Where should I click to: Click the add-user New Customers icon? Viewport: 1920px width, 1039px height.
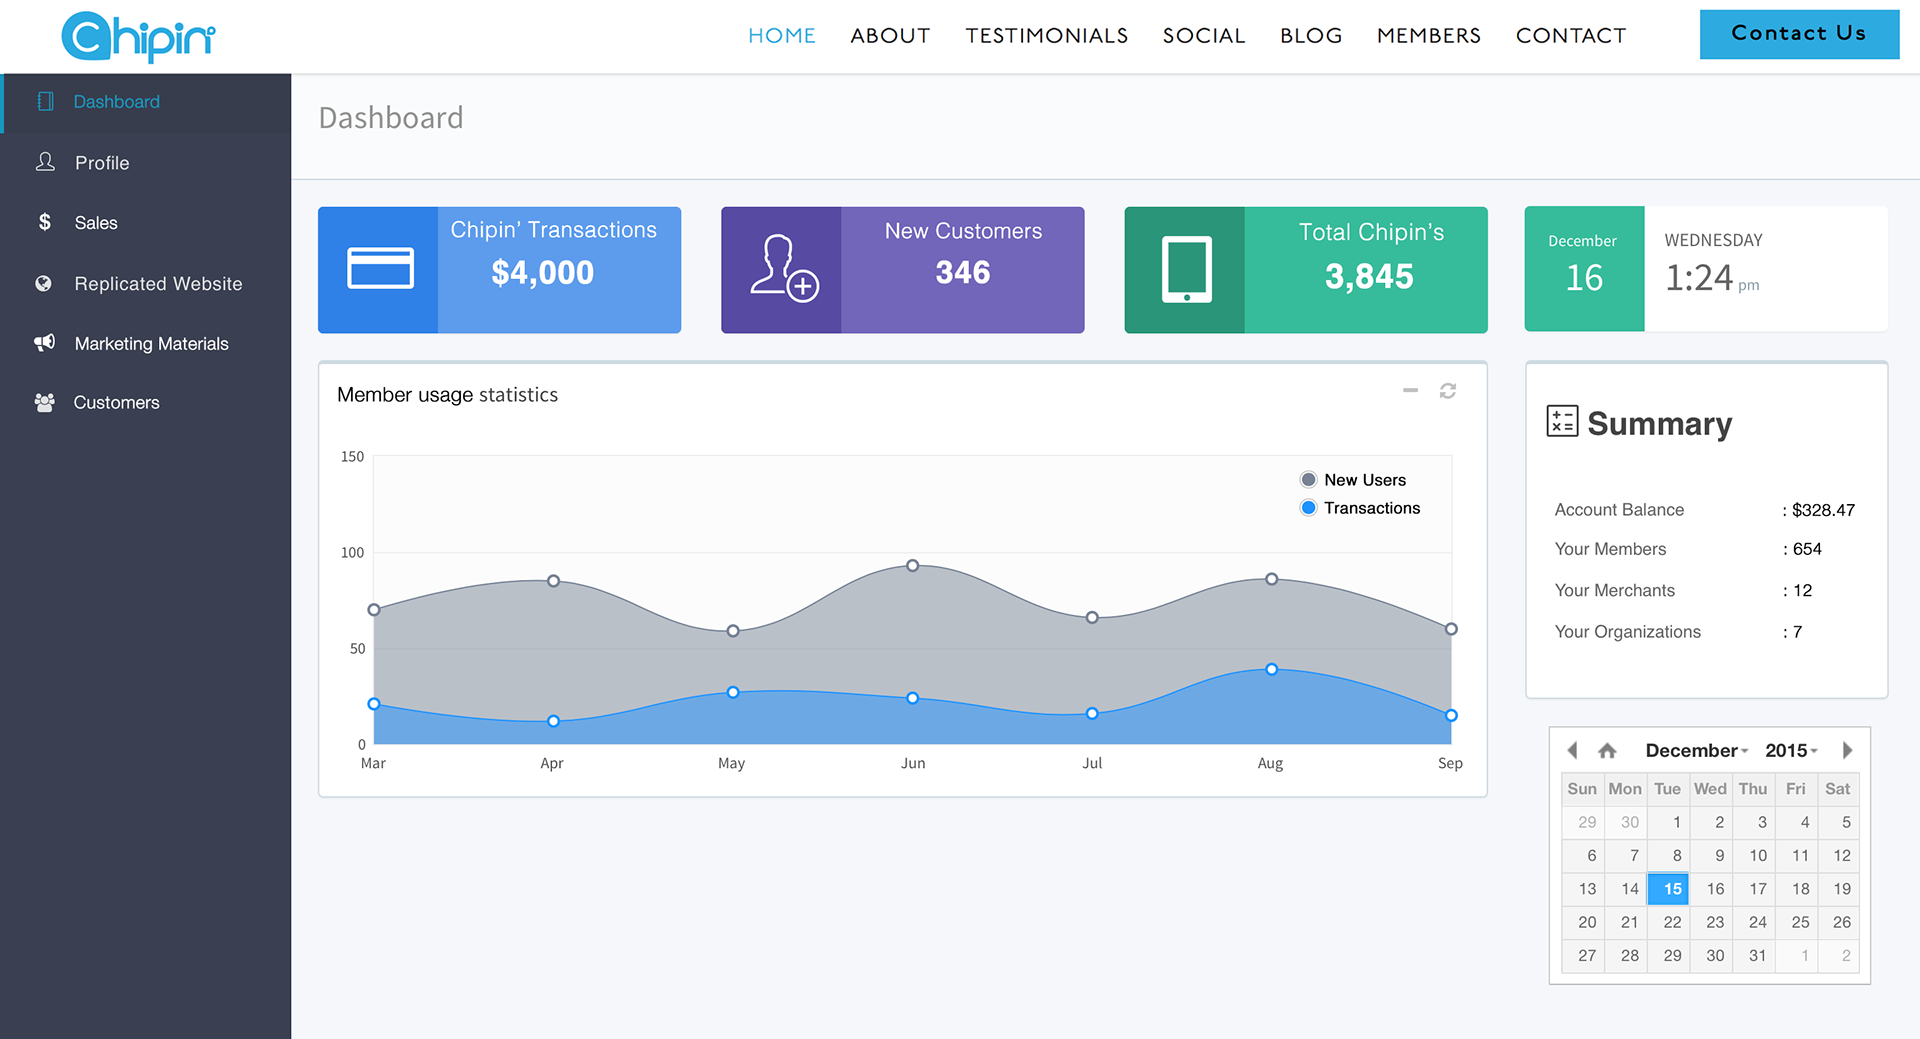[783, 269]
